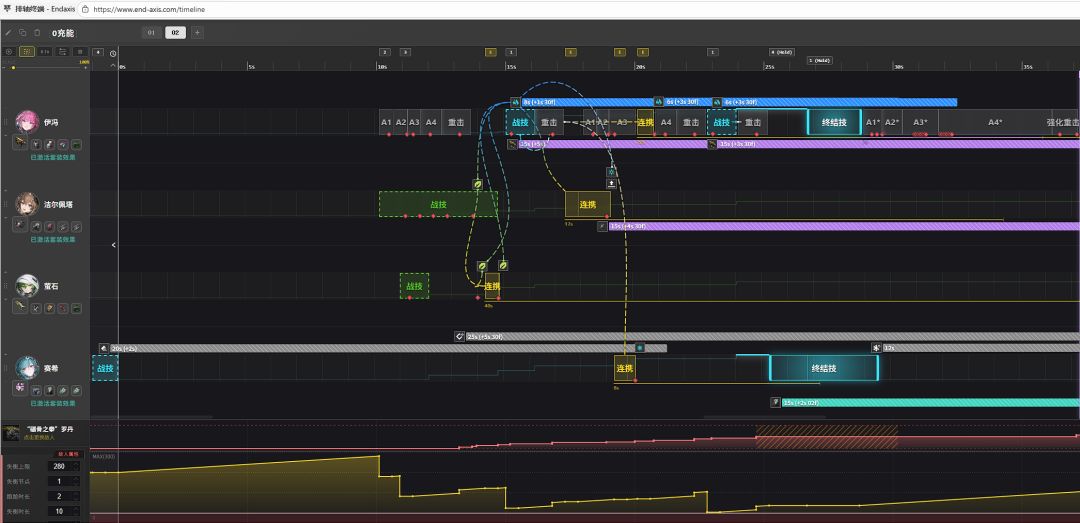Add a new scheme with plus button
Screen dimensions: 1080x523
(197, 33)
